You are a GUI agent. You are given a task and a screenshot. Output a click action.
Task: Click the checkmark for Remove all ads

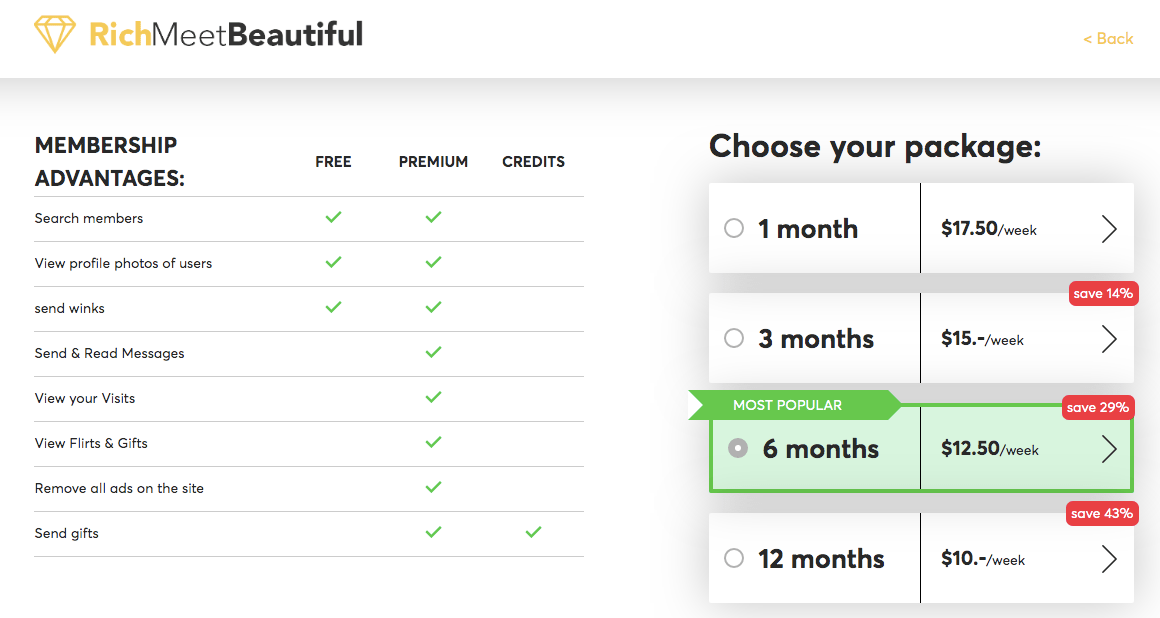point(433,487)
